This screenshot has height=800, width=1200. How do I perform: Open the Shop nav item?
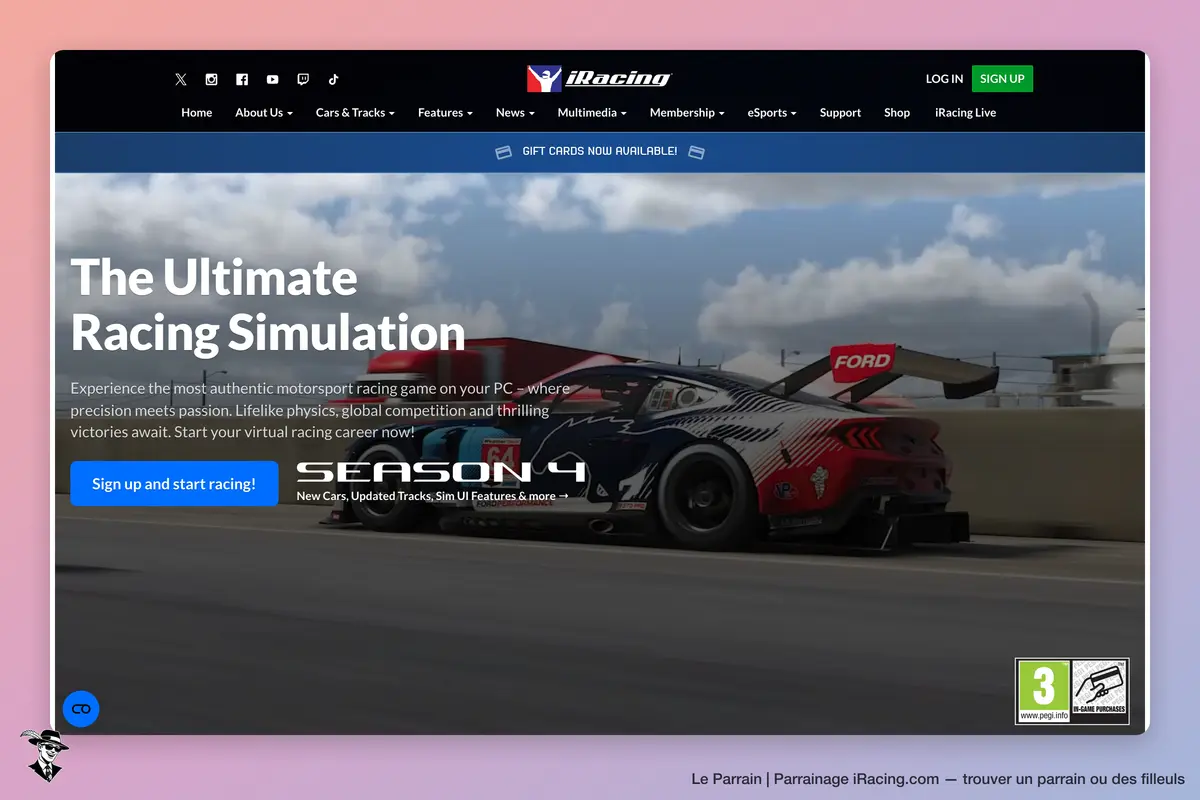[897, 113]
